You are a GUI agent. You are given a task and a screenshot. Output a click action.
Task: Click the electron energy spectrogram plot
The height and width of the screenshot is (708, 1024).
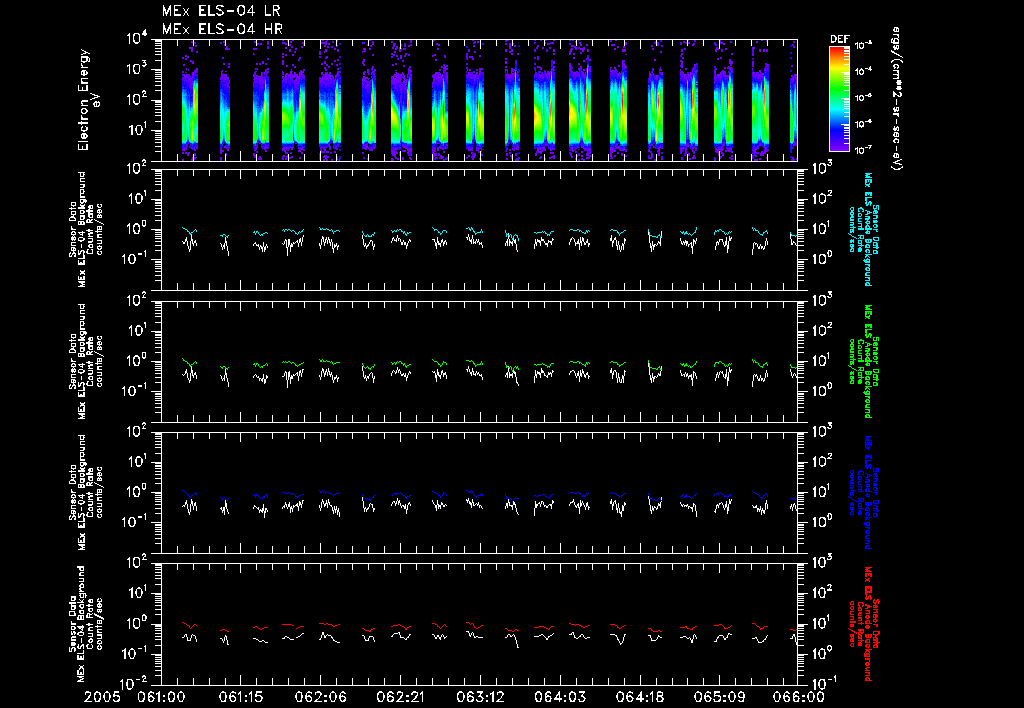pos(479,100)
